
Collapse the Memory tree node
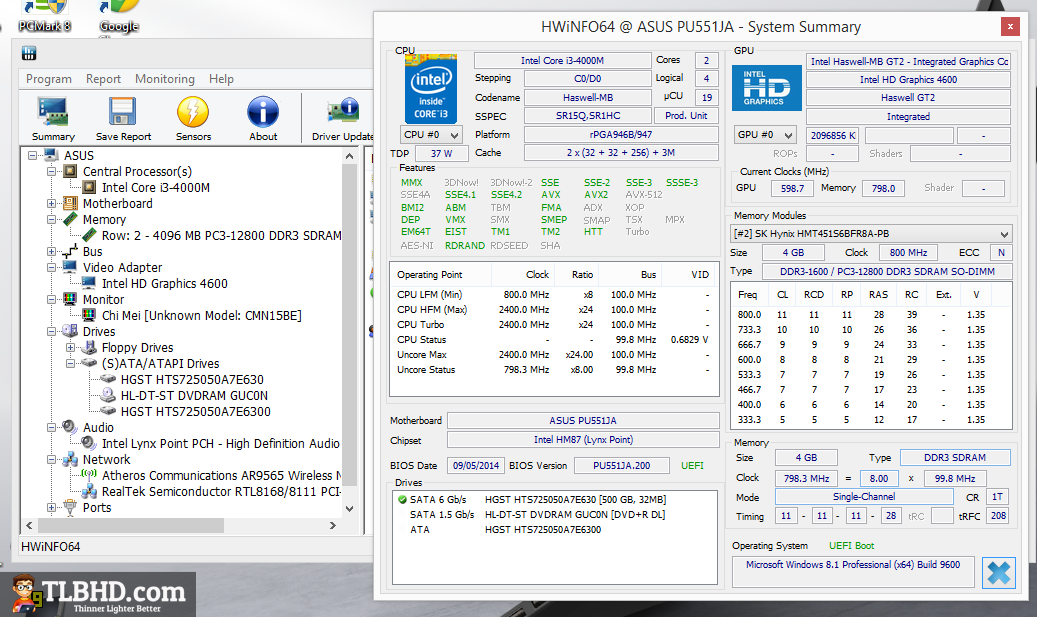click(x=52, y=220)
